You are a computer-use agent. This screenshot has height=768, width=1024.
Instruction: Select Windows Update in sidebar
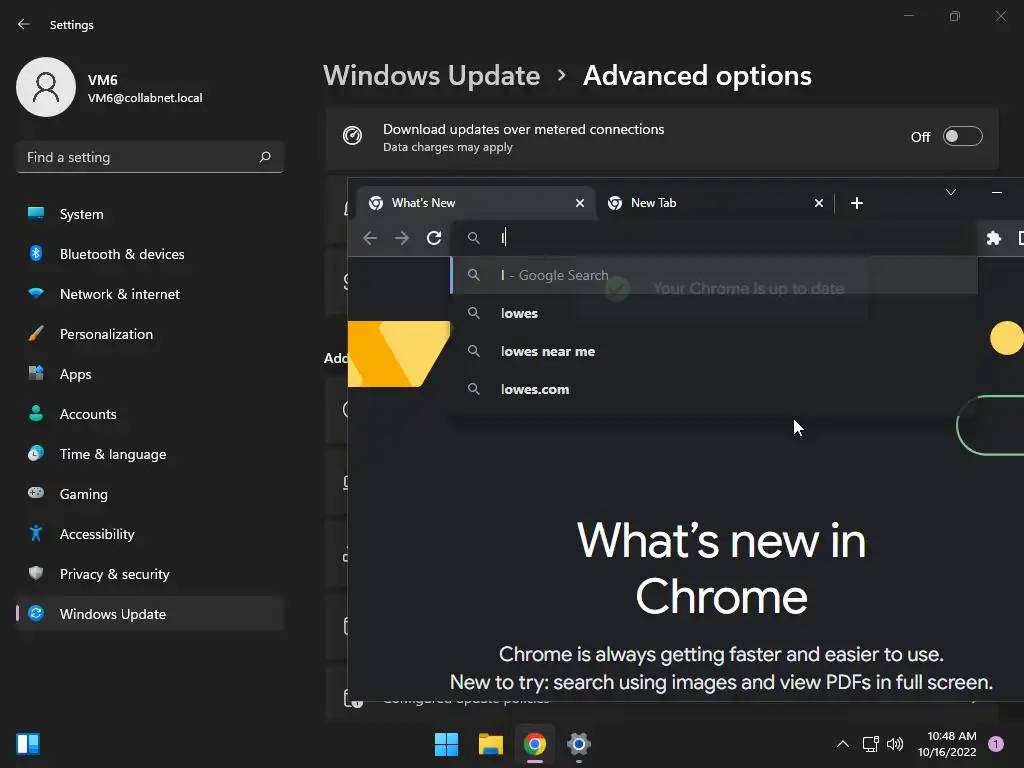pyautogui.click(x=150, y=614)
